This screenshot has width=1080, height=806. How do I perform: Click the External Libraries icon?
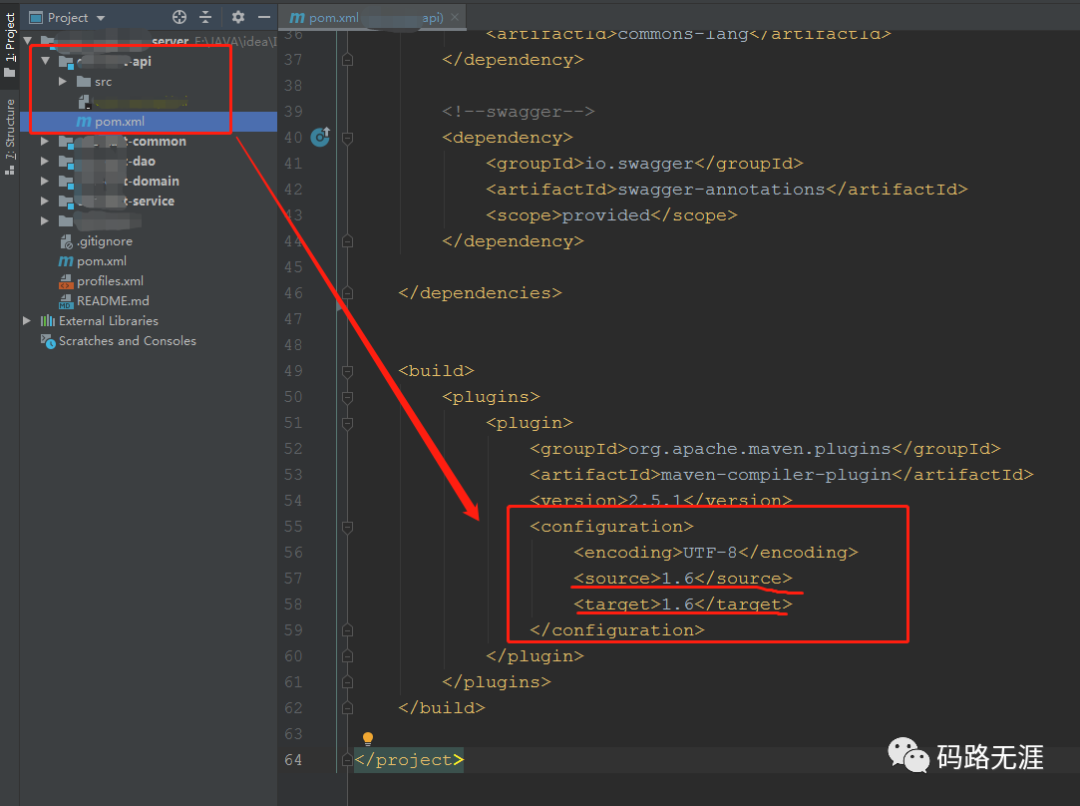(x=48, y=321)
